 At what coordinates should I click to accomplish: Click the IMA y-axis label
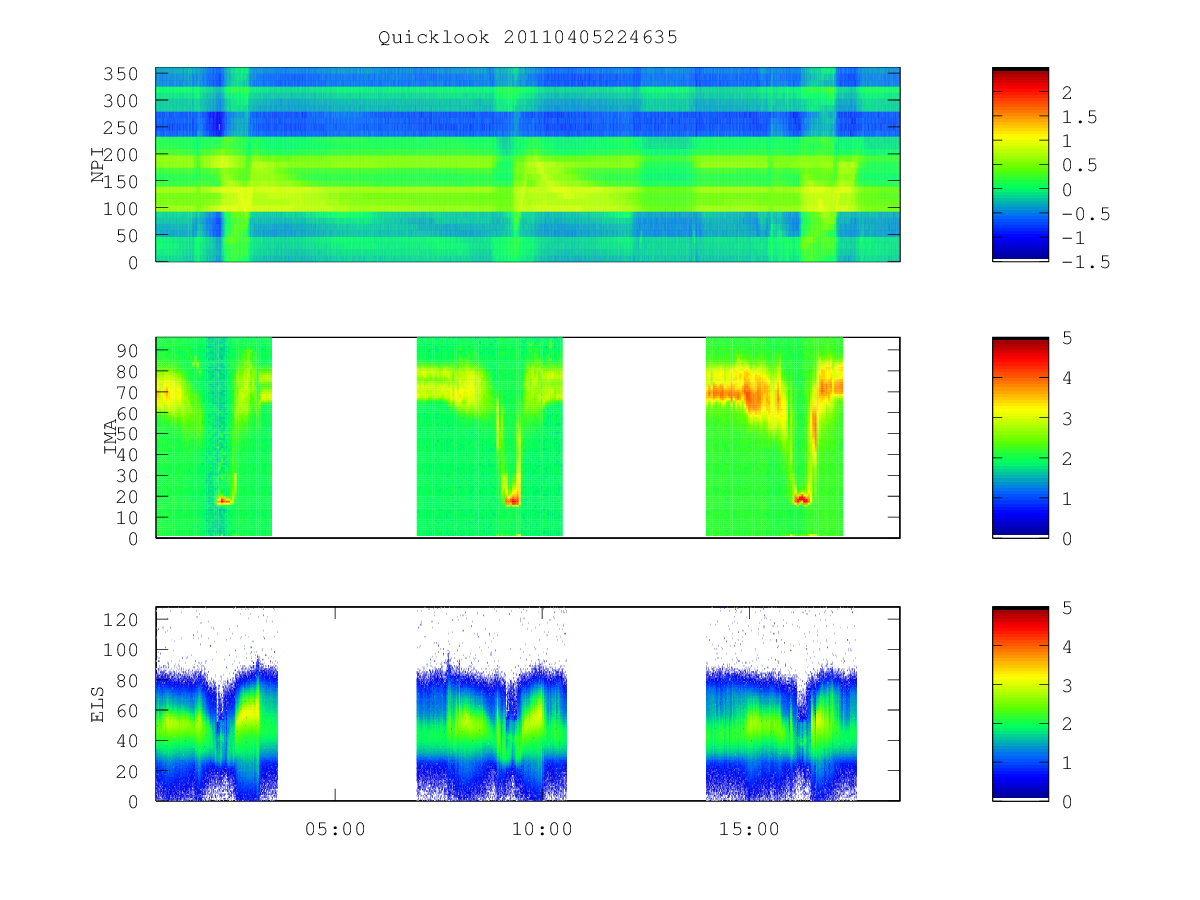111,438
